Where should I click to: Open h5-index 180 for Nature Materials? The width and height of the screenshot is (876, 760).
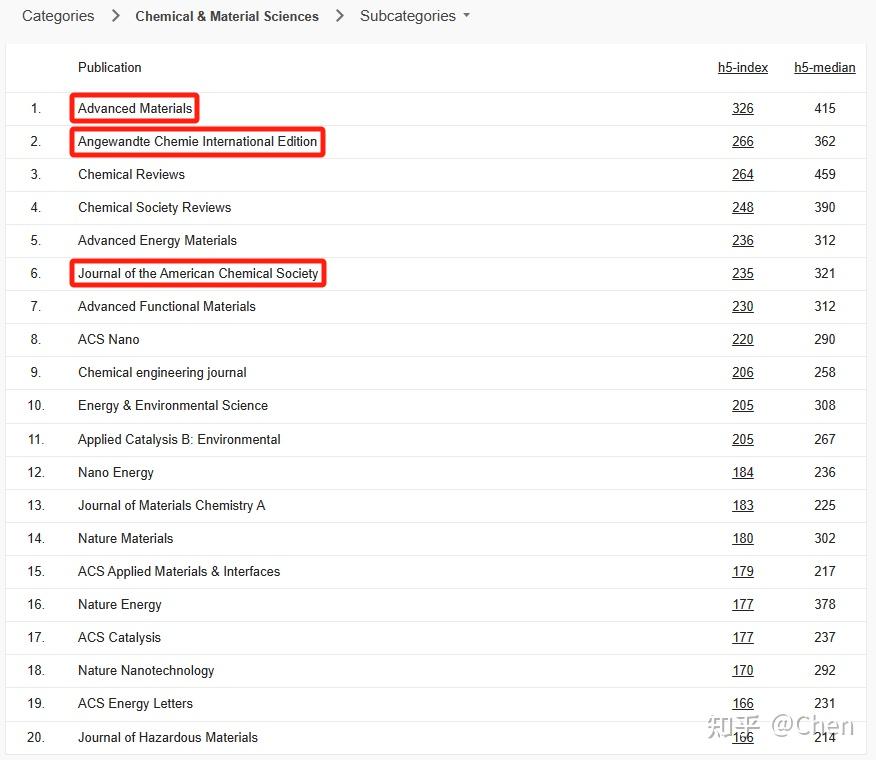742,538
